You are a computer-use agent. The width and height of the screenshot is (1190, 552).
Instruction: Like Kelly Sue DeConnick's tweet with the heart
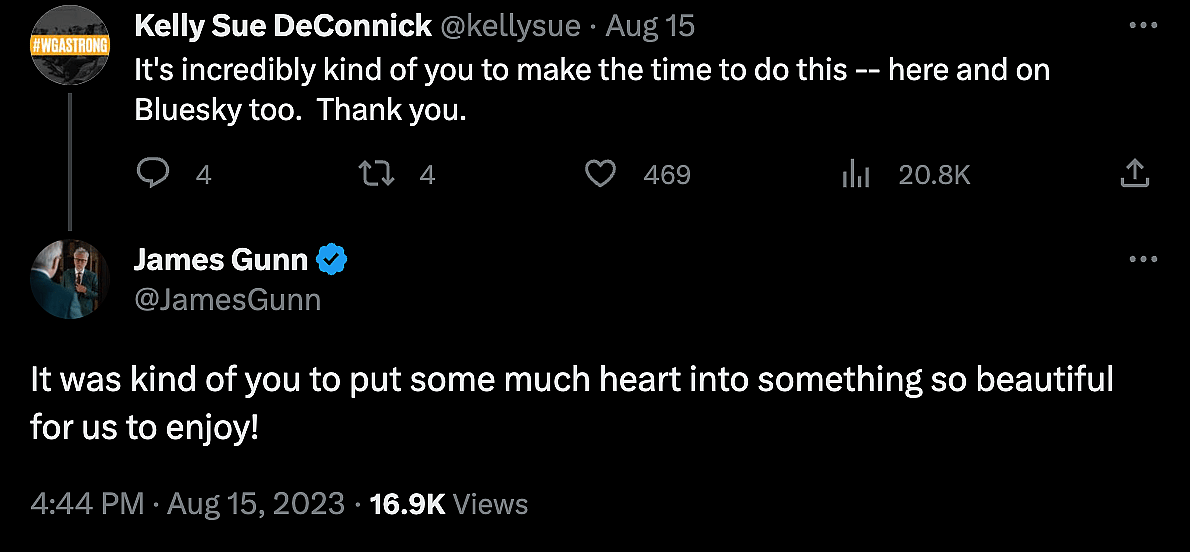click(599, 175)
